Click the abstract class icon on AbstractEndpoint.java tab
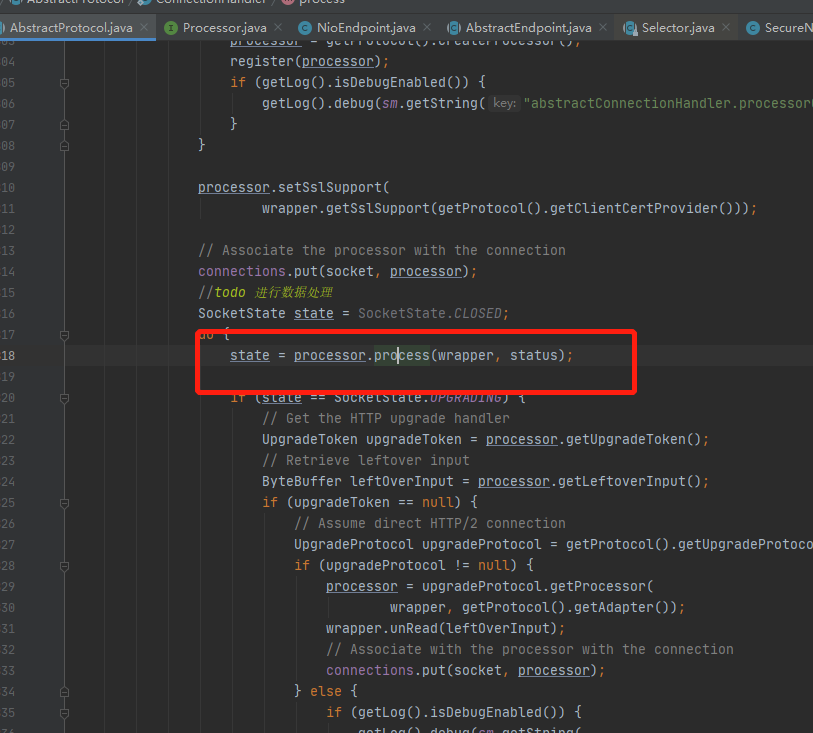This screenshot has height=733, width=813. 454,28
